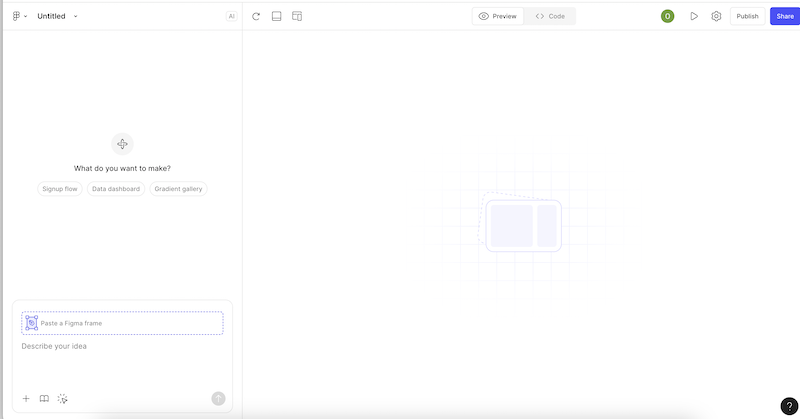Click the sparkle icon above prompt heading
800x419 pixels.
122,144
